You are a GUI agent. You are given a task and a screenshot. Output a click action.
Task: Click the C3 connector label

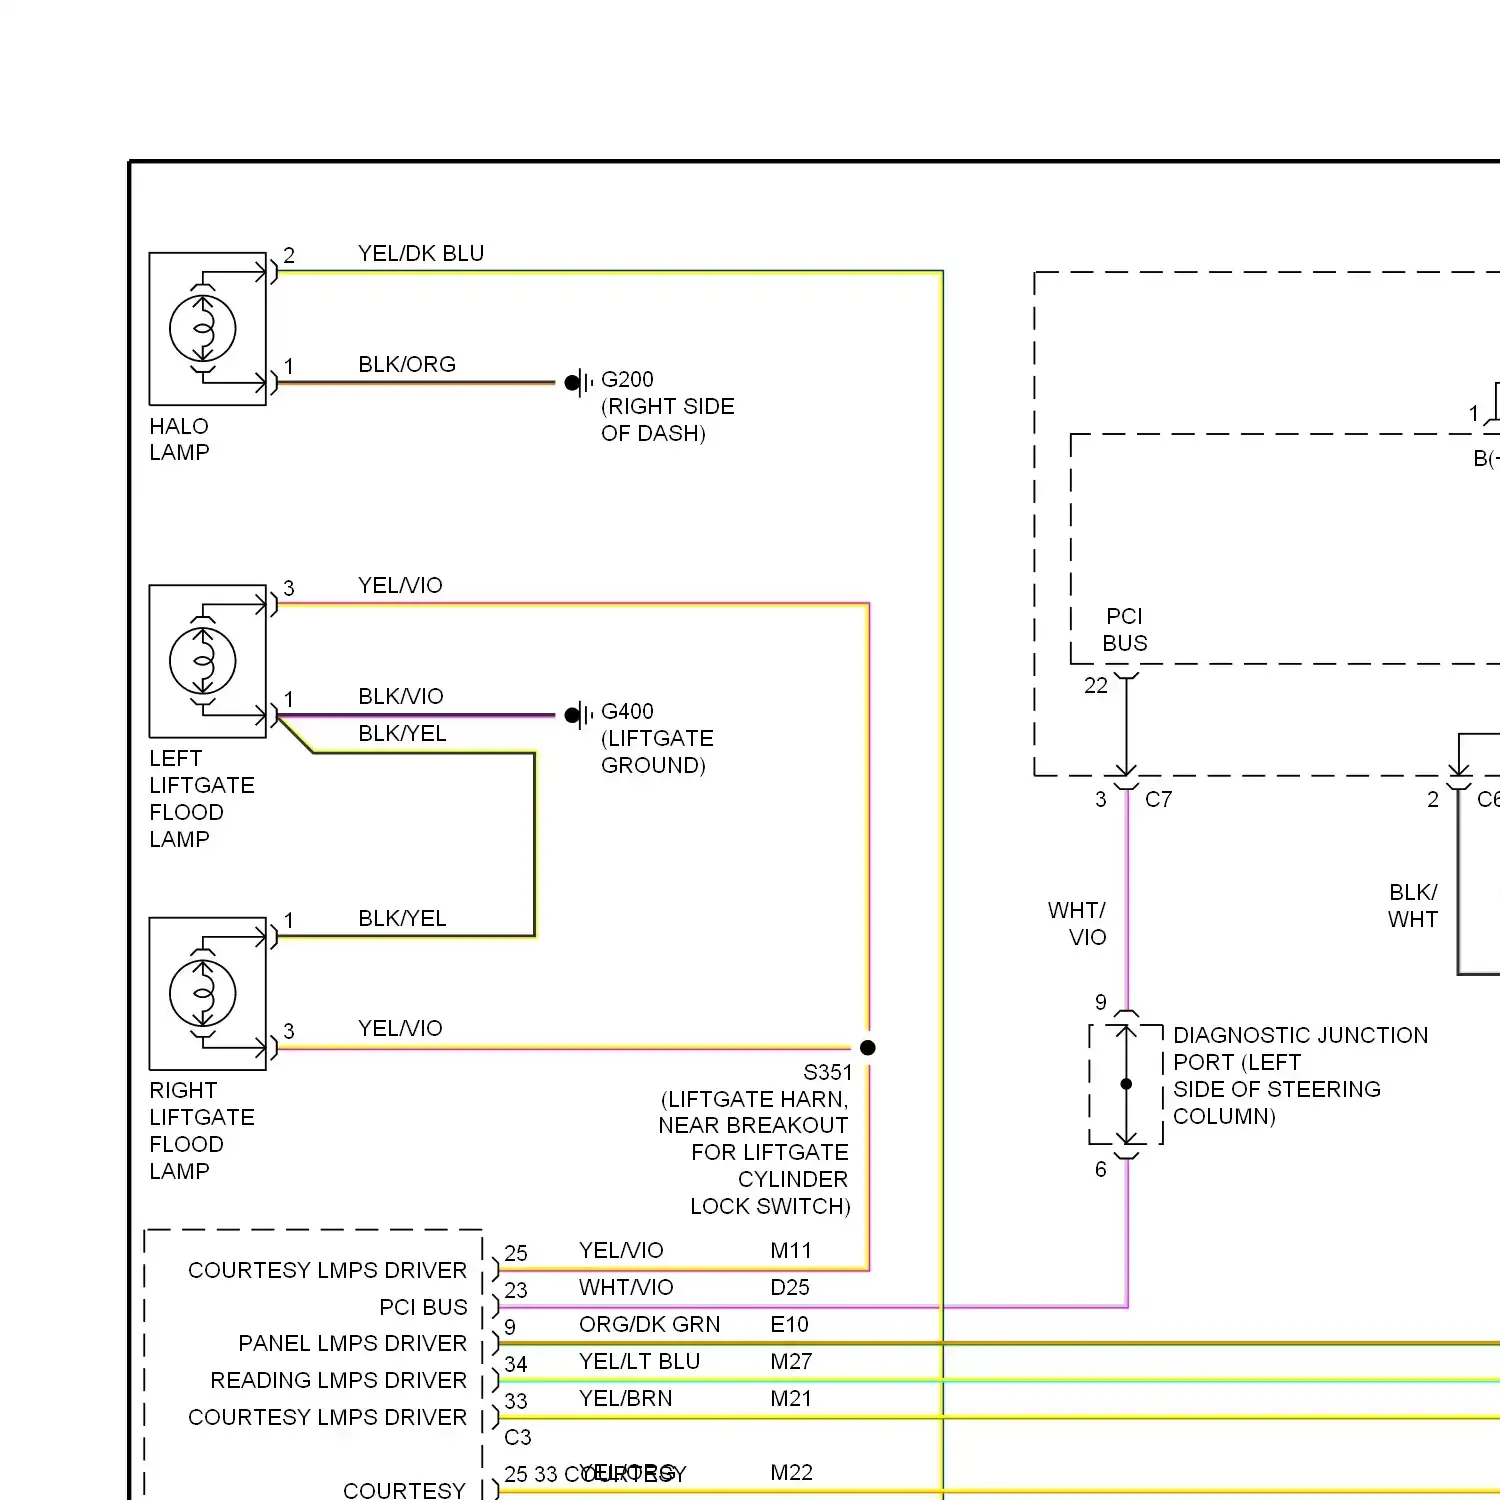click(518, 1438)
